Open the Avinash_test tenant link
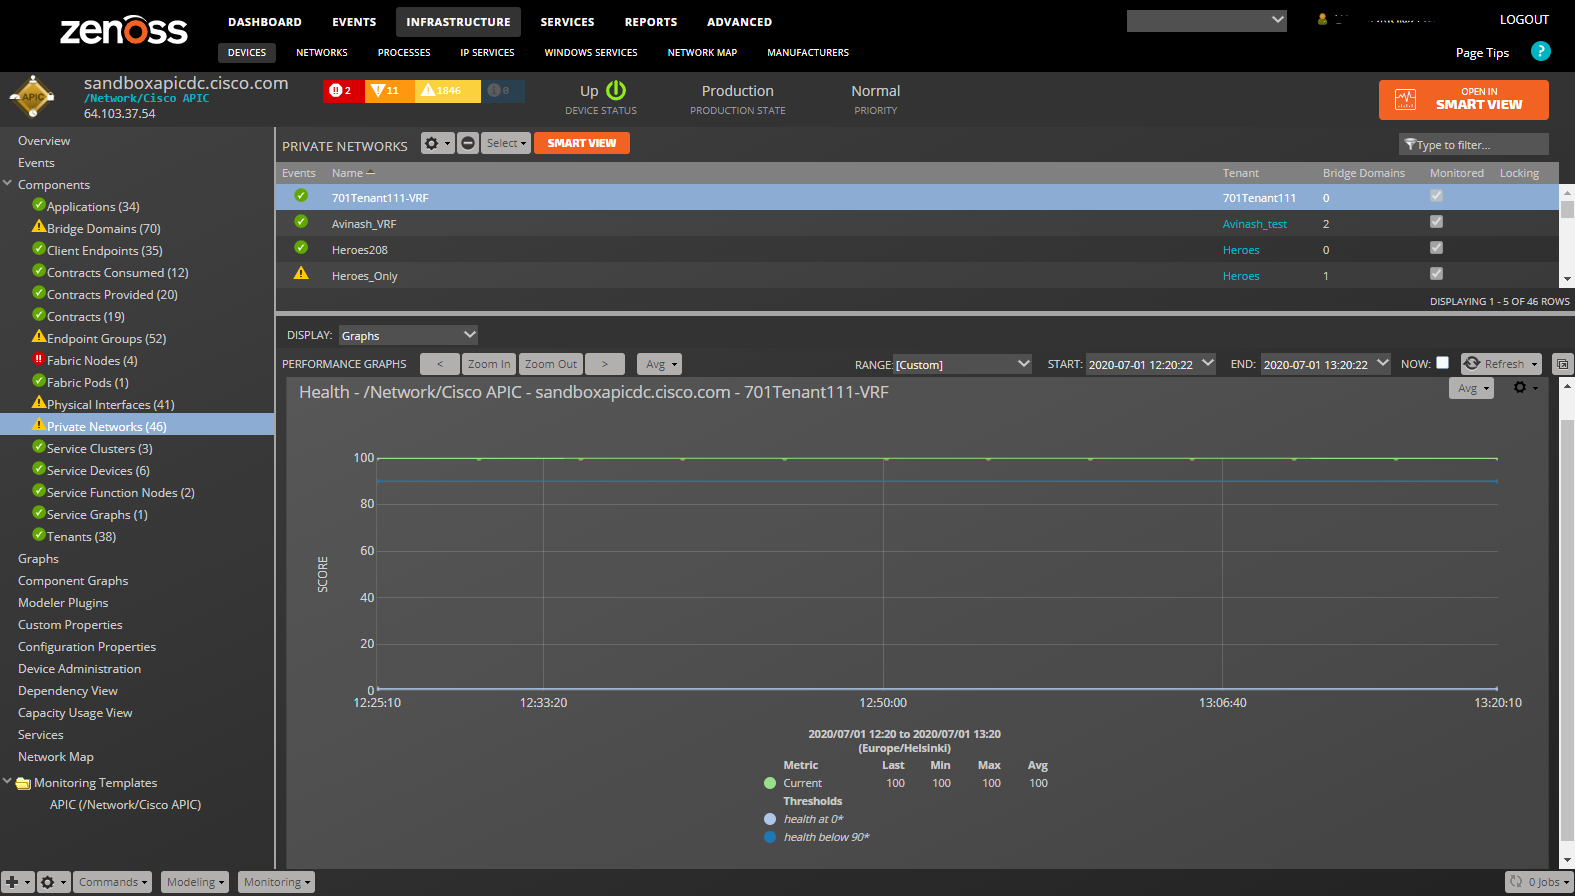The height and width of the screenshot is (896, 1575). [x=1255, y=224]
